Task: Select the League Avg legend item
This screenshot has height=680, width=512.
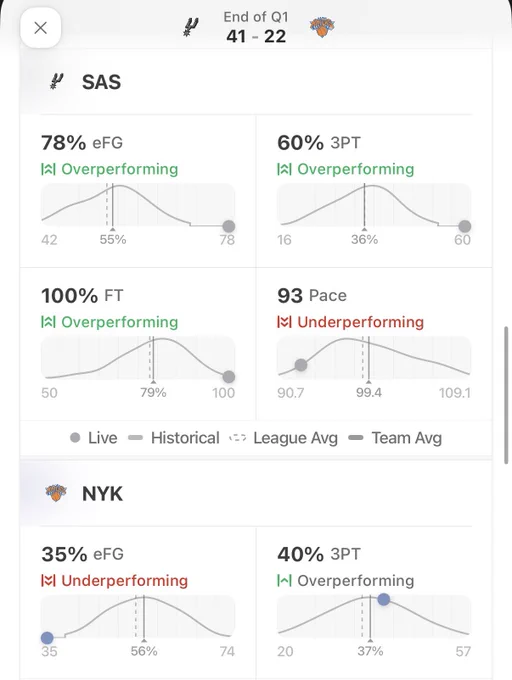Action: pyautogui.click(x=284, y=438)
